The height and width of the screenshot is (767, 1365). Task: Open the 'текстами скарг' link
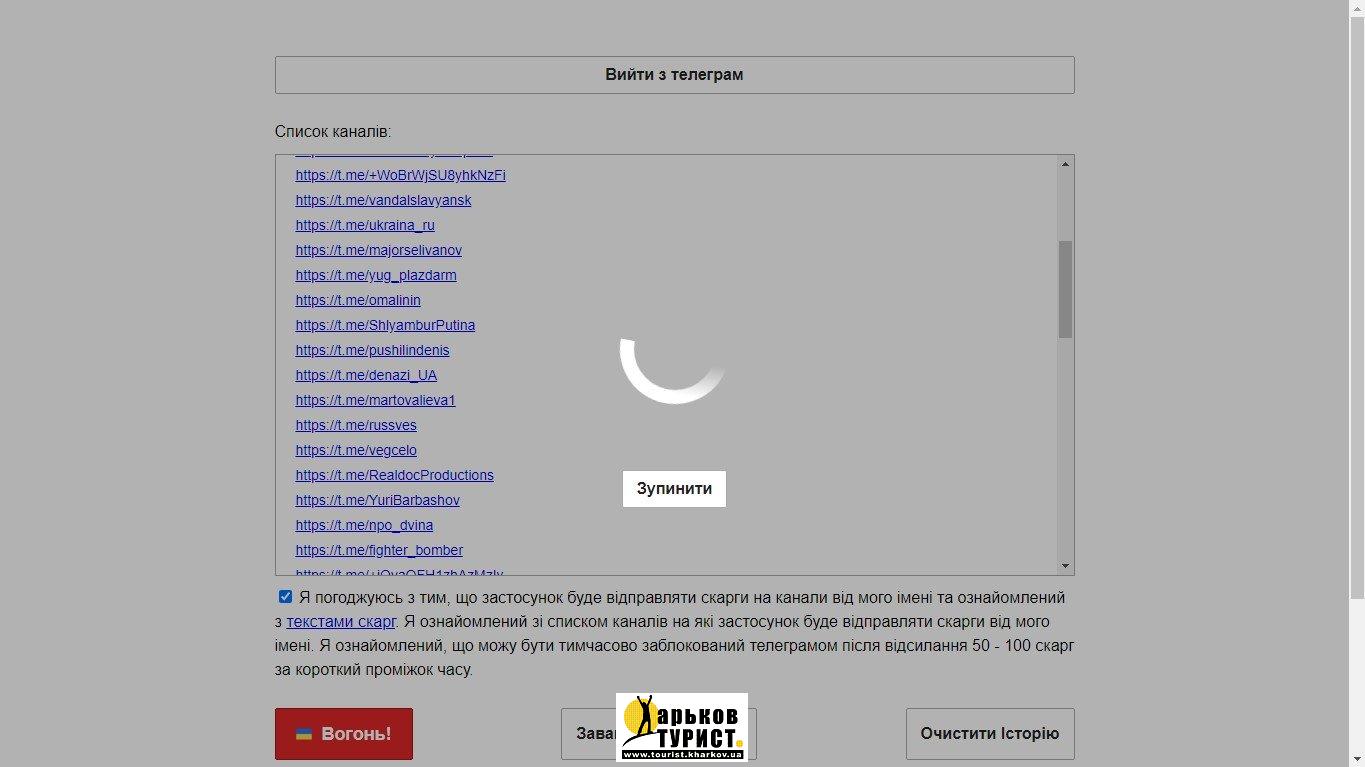[x=341, y=622]
